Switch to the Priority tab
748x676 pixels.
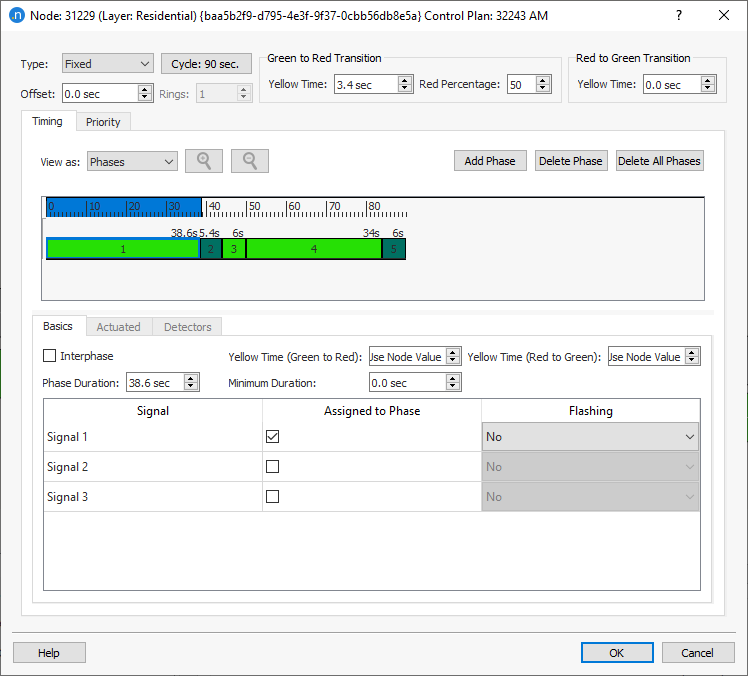pyautogui.click(x=103, y=122)
